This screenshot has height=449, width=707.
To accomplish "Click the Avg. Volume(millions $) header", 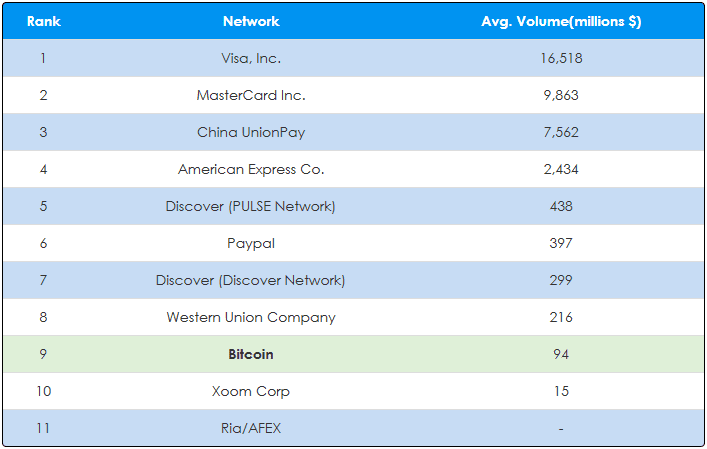I will click(561, 21).
